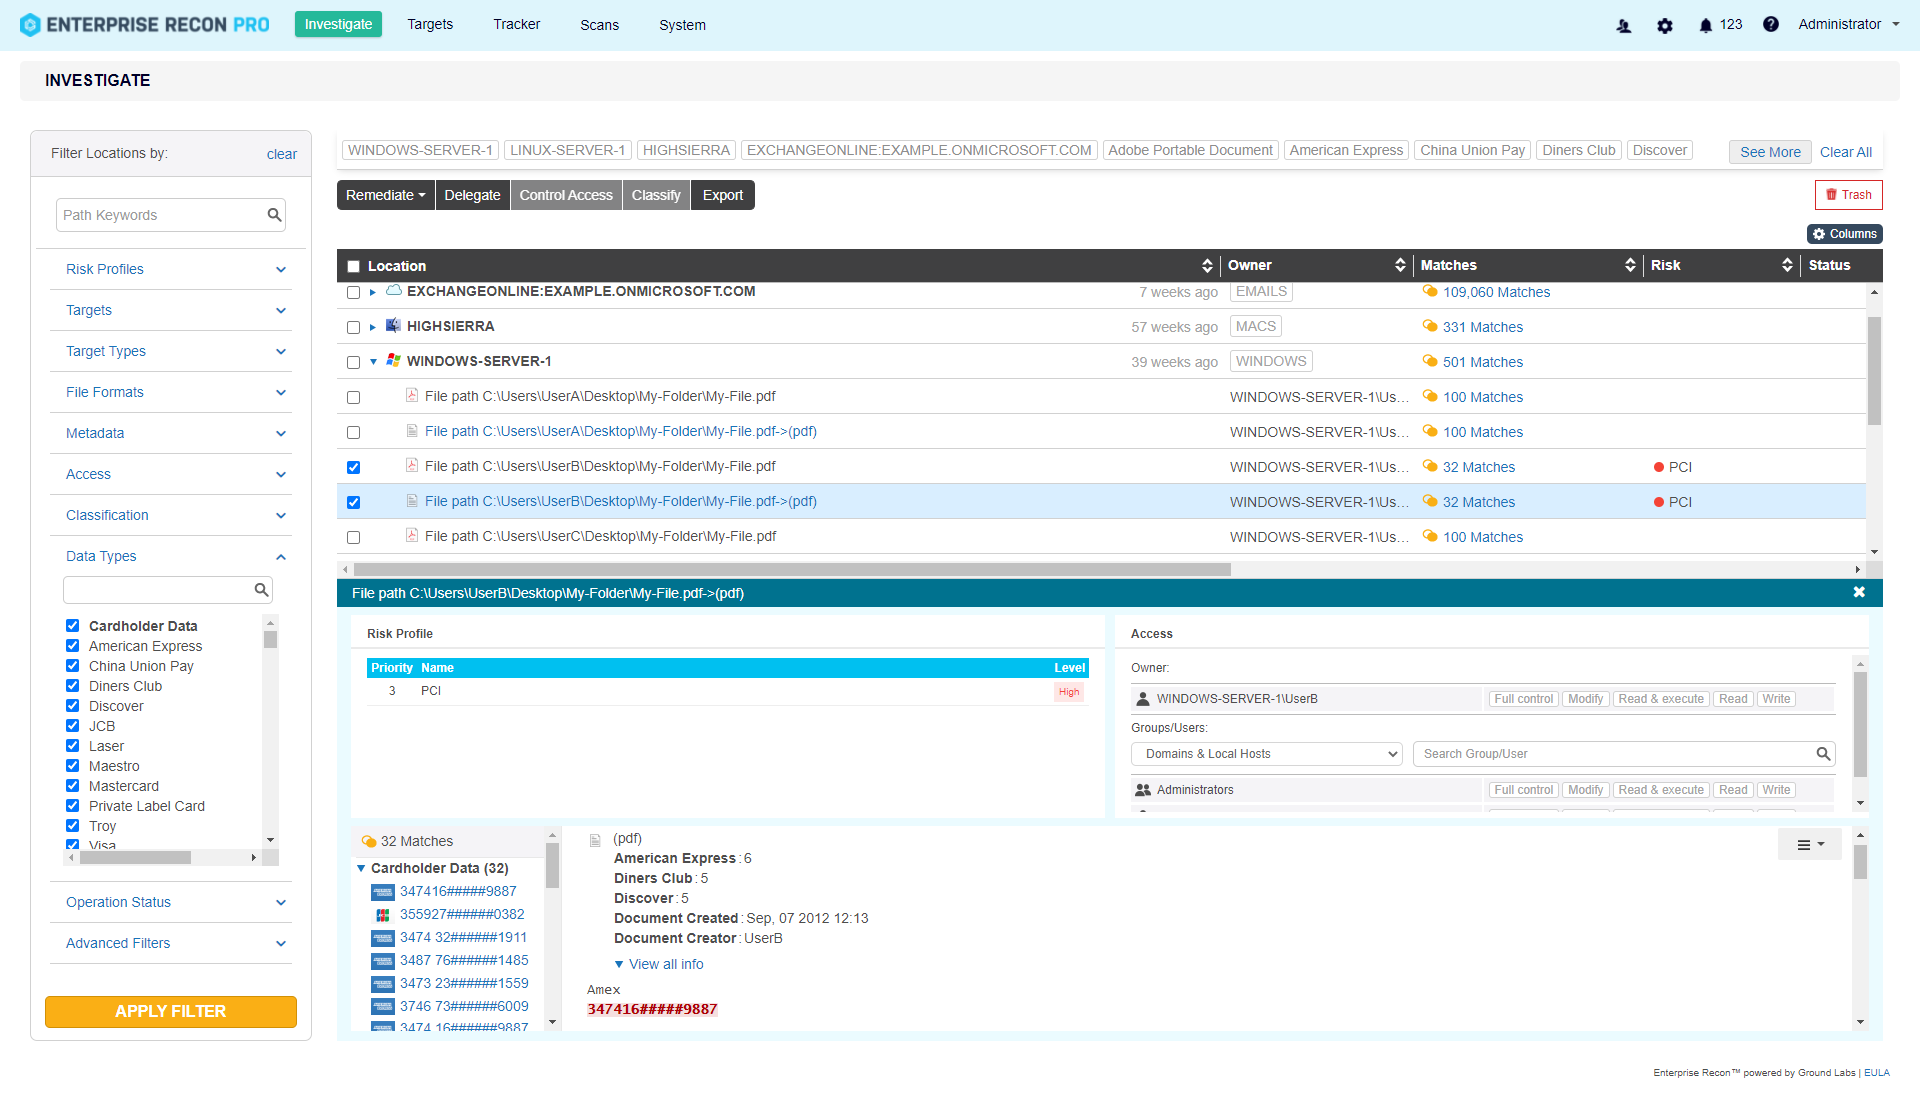Open the help question mark icon
The height and width of the screenshot is (1099, 1920).
coord(1771,24)
